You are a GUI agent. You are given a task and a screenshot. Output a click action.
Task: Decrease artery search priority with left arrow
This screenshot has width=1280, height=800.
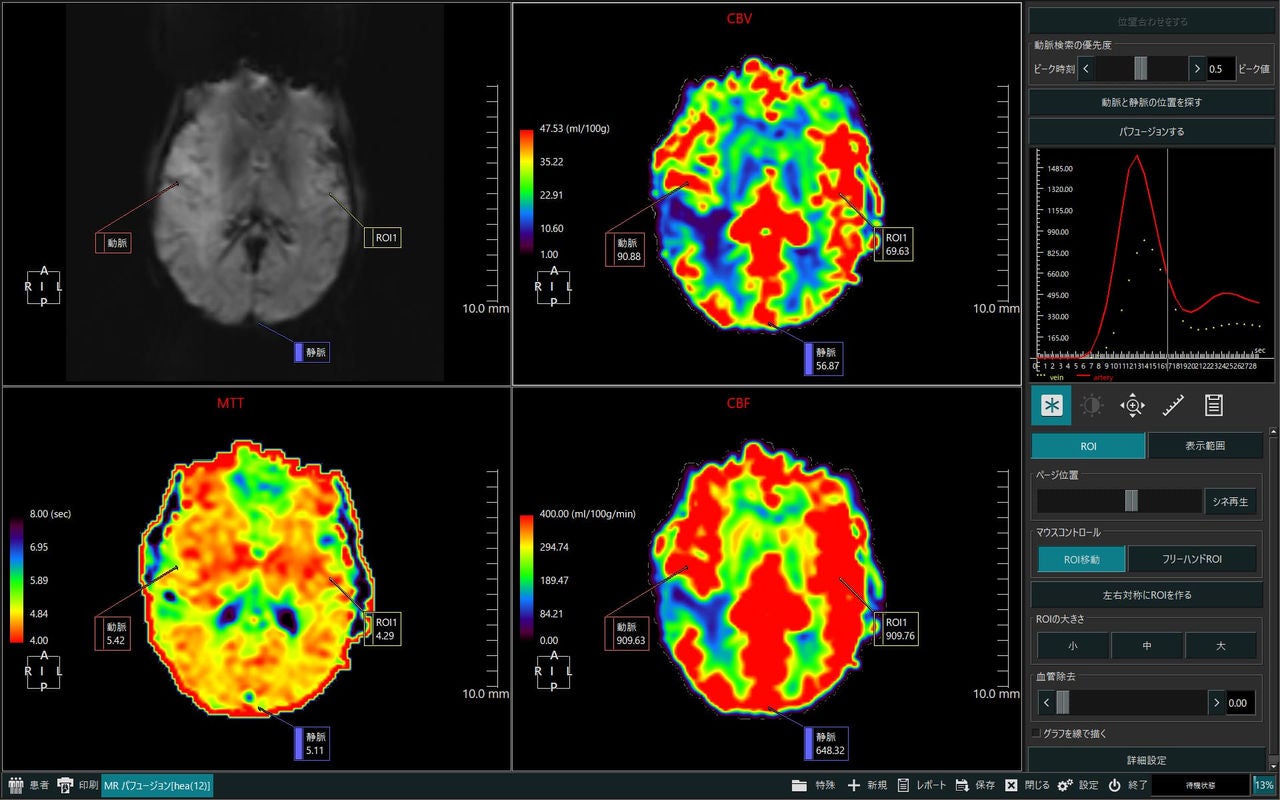pyautogui.click(x=1087, y=69)
